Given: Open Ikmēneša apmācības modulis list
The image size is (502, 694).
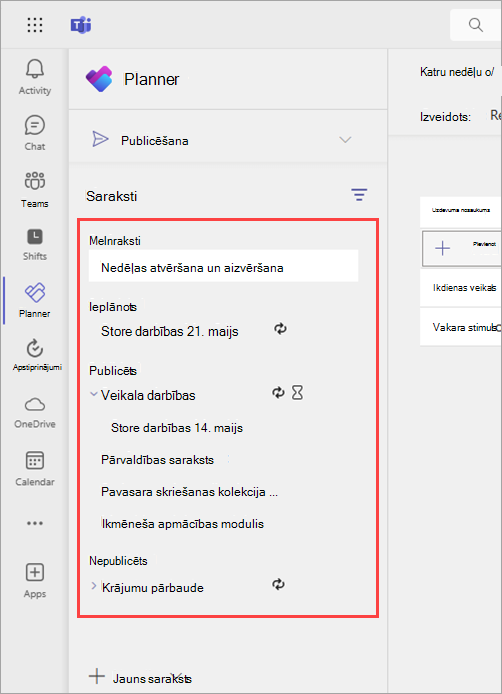Looking at the screenshot, I should click(x=182, y=524).
